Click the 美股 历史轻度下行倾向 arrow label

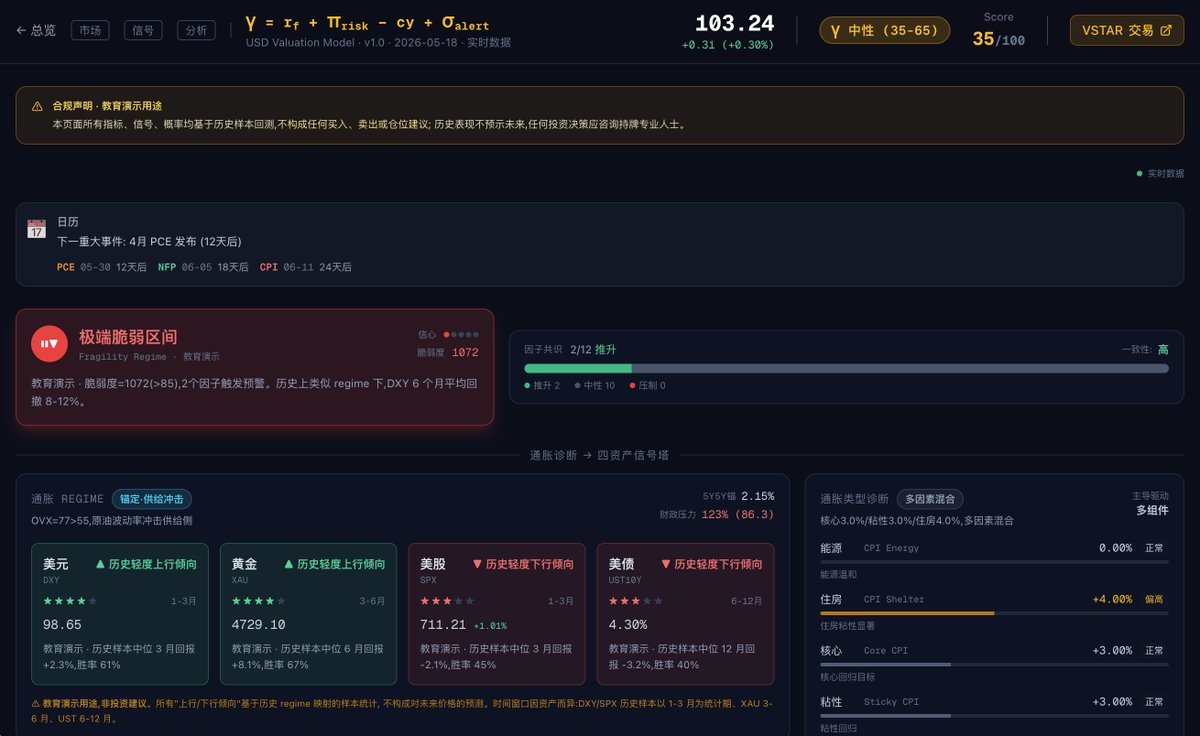coord(523,564)
